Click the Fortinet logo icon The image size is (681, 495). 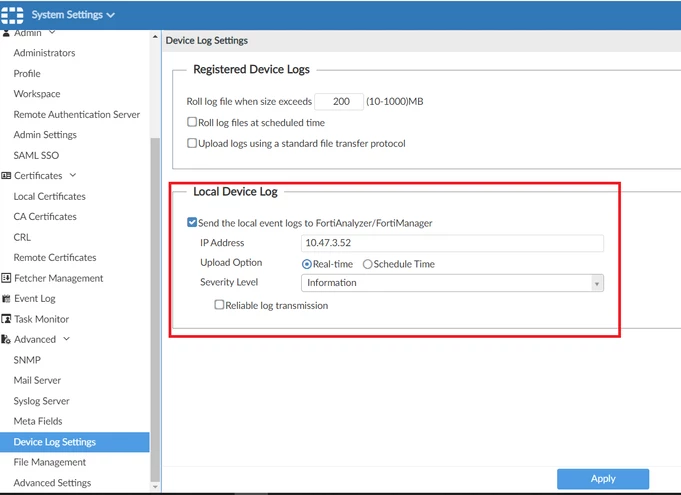(x=12, y=15)
